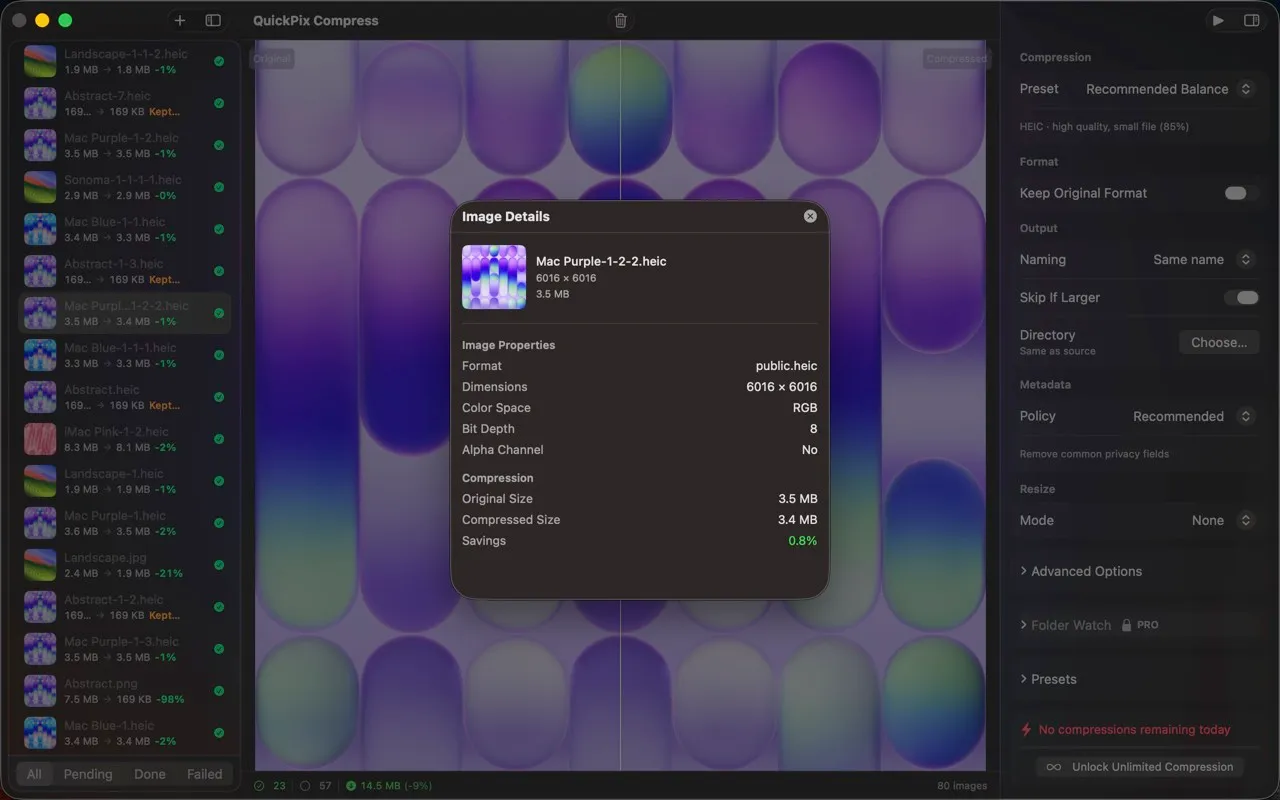Expand Advanced Options section

[x=1080, y=571]
